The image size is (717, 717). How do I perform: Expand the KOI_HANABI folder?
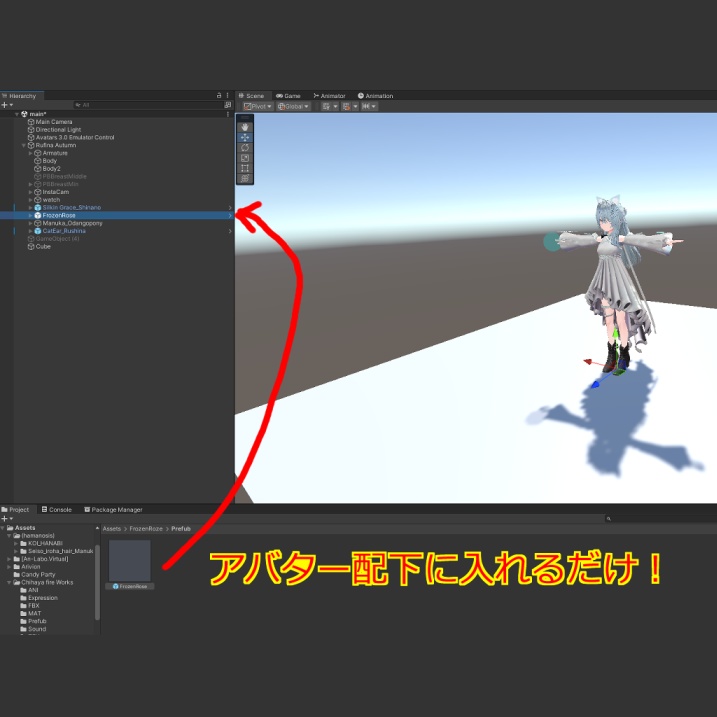tap(16, 543)
